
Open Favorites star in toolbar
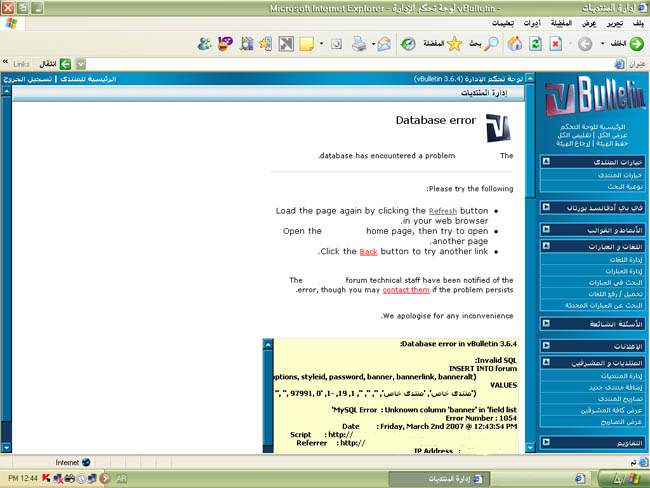453,44
